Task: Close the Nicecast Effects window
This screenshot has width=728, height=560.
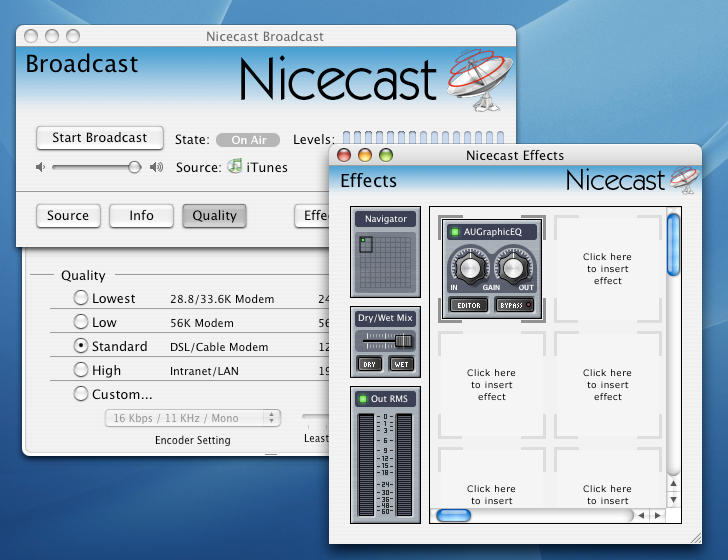Action: click(344, 155)
